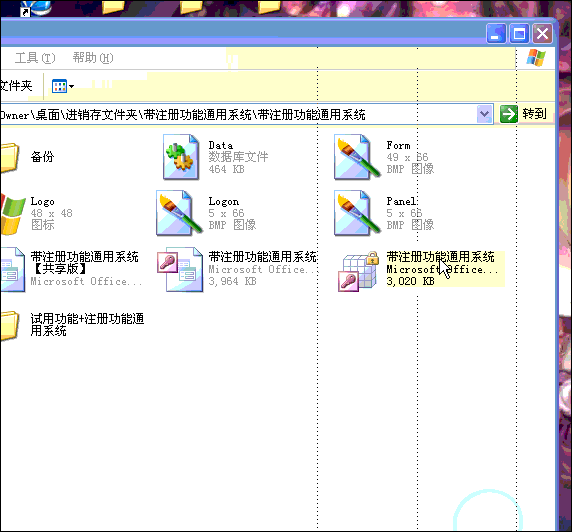This screenshot has width=572, height=532.
Task: Expand the address bar dropdown arrow
Action: [484, 114]
